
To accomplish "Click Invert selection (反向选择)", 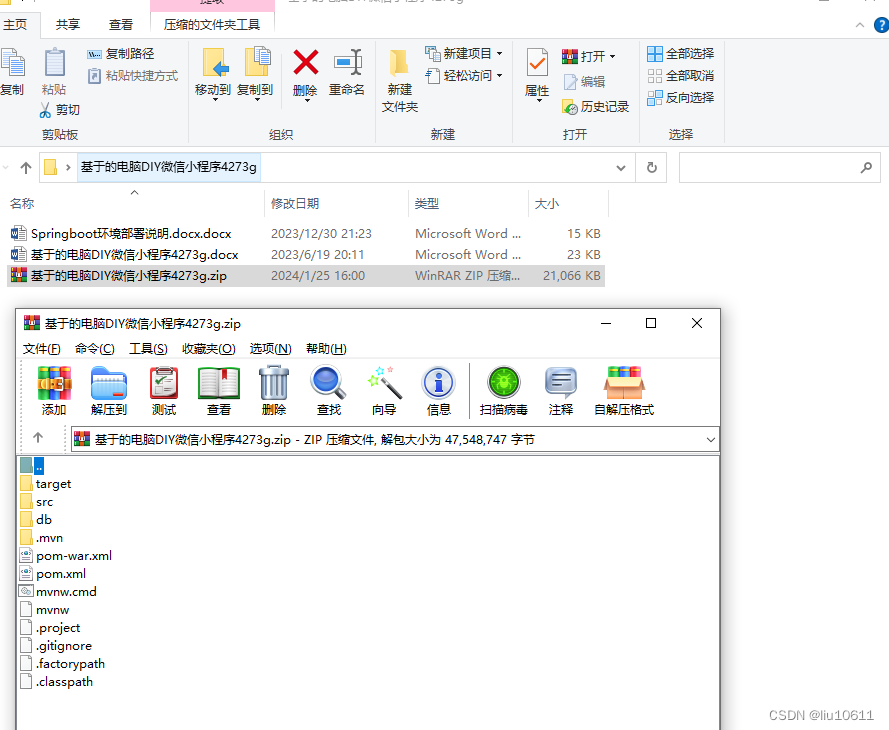I will (680, 98).
